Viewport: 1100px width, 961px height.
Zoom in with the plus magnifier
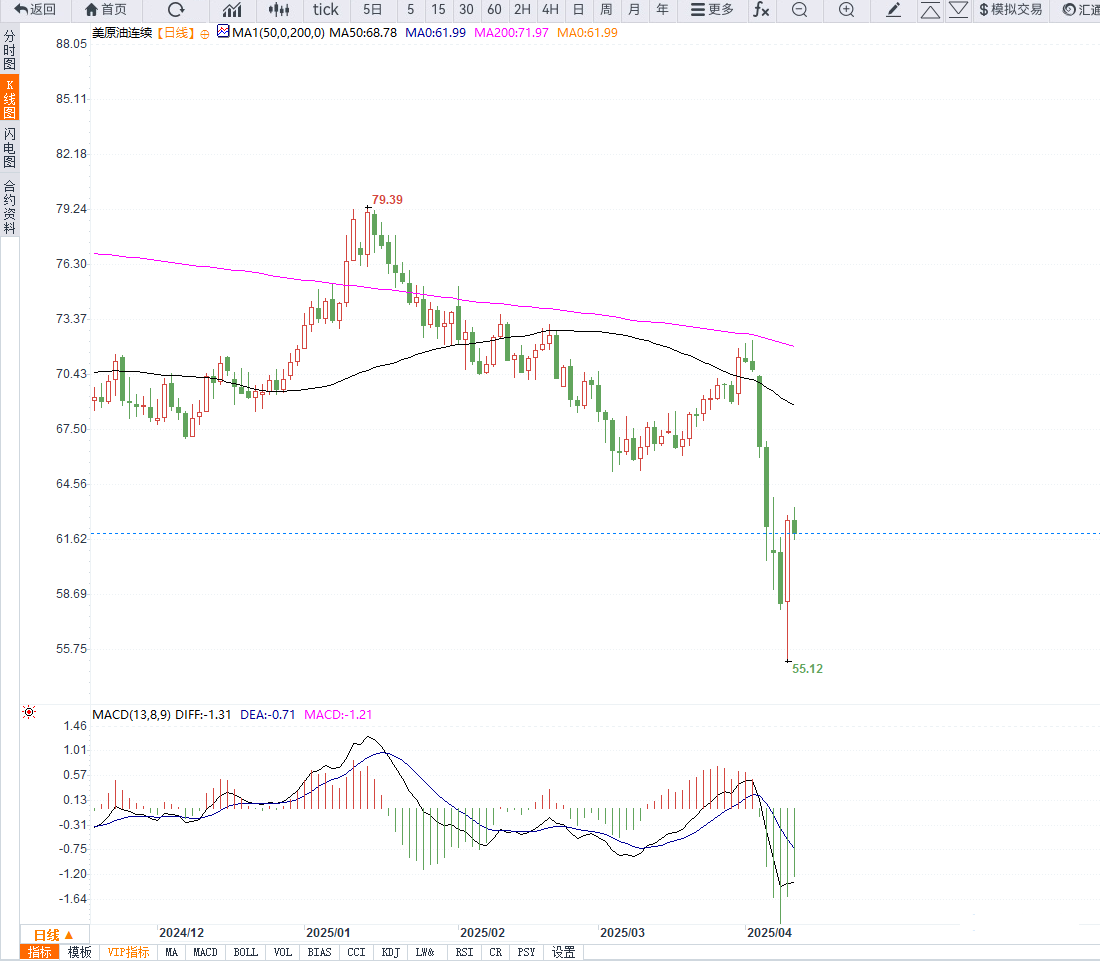point(846,10)
